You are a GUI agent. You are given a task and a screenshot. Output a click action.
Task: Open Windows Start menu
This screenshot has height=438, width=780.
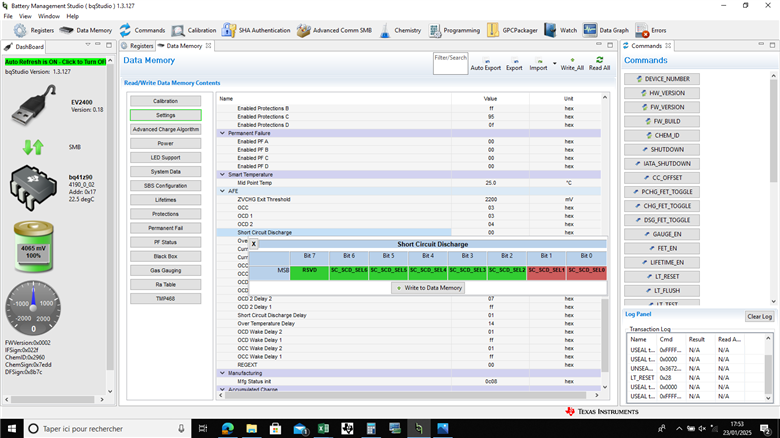(12, 428)
